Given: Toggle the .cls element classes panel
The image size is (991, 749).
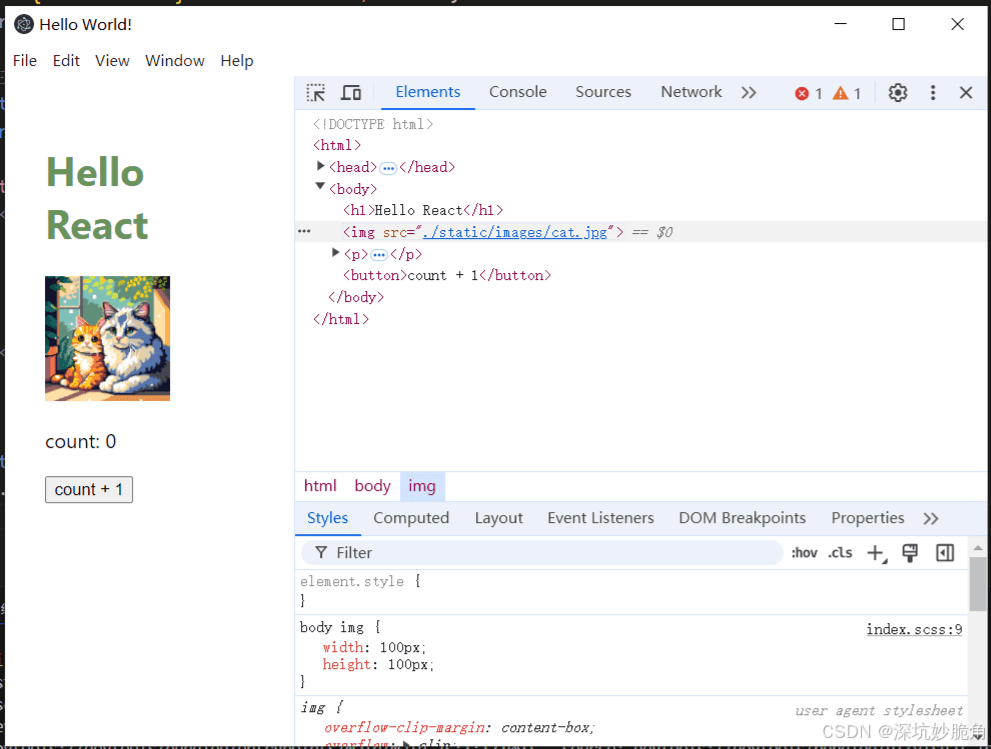Looking at the screenshot, I should (840, 553).
